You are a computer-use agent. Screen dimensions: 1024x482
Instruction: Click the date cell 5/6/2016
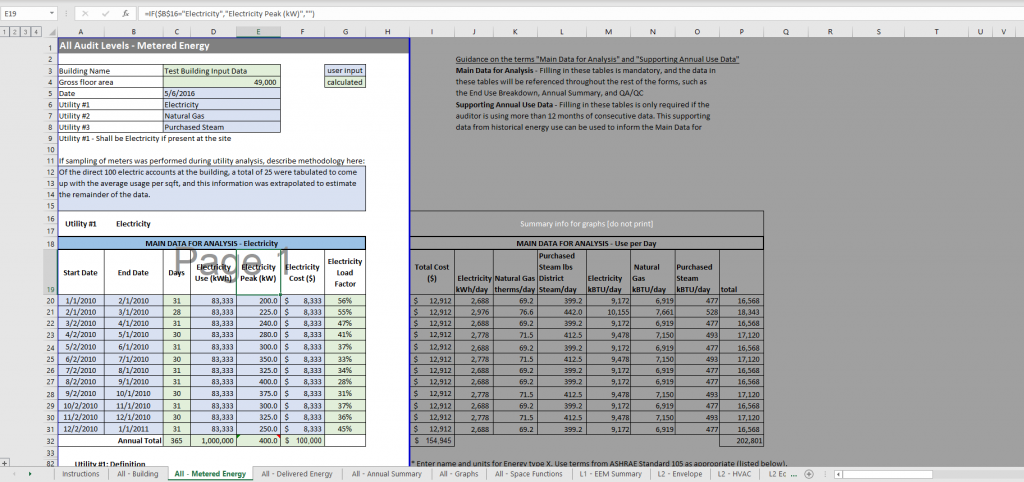click(x=222, y=93)
